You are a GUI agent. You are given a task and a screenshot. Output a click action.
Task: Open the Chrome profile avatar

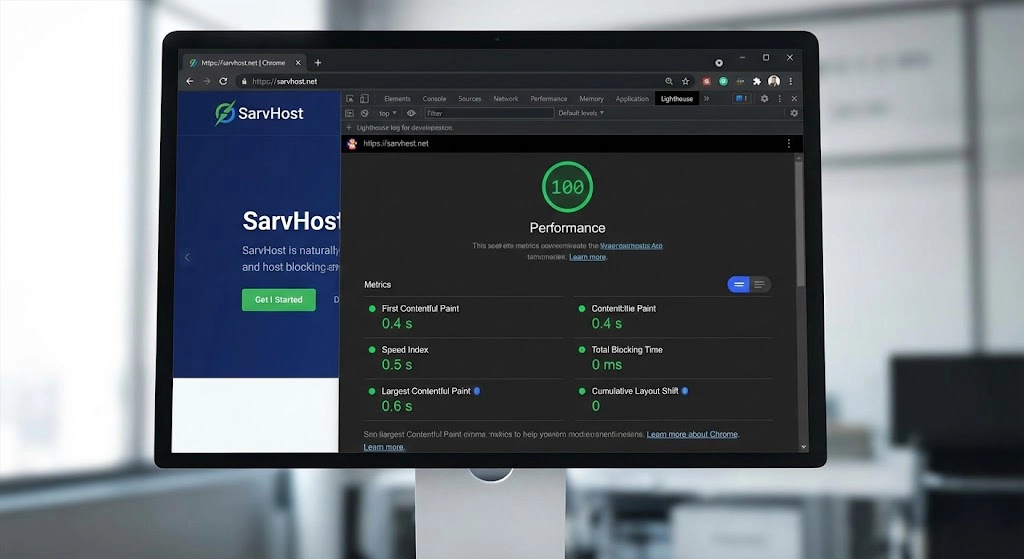coord(774,82)
